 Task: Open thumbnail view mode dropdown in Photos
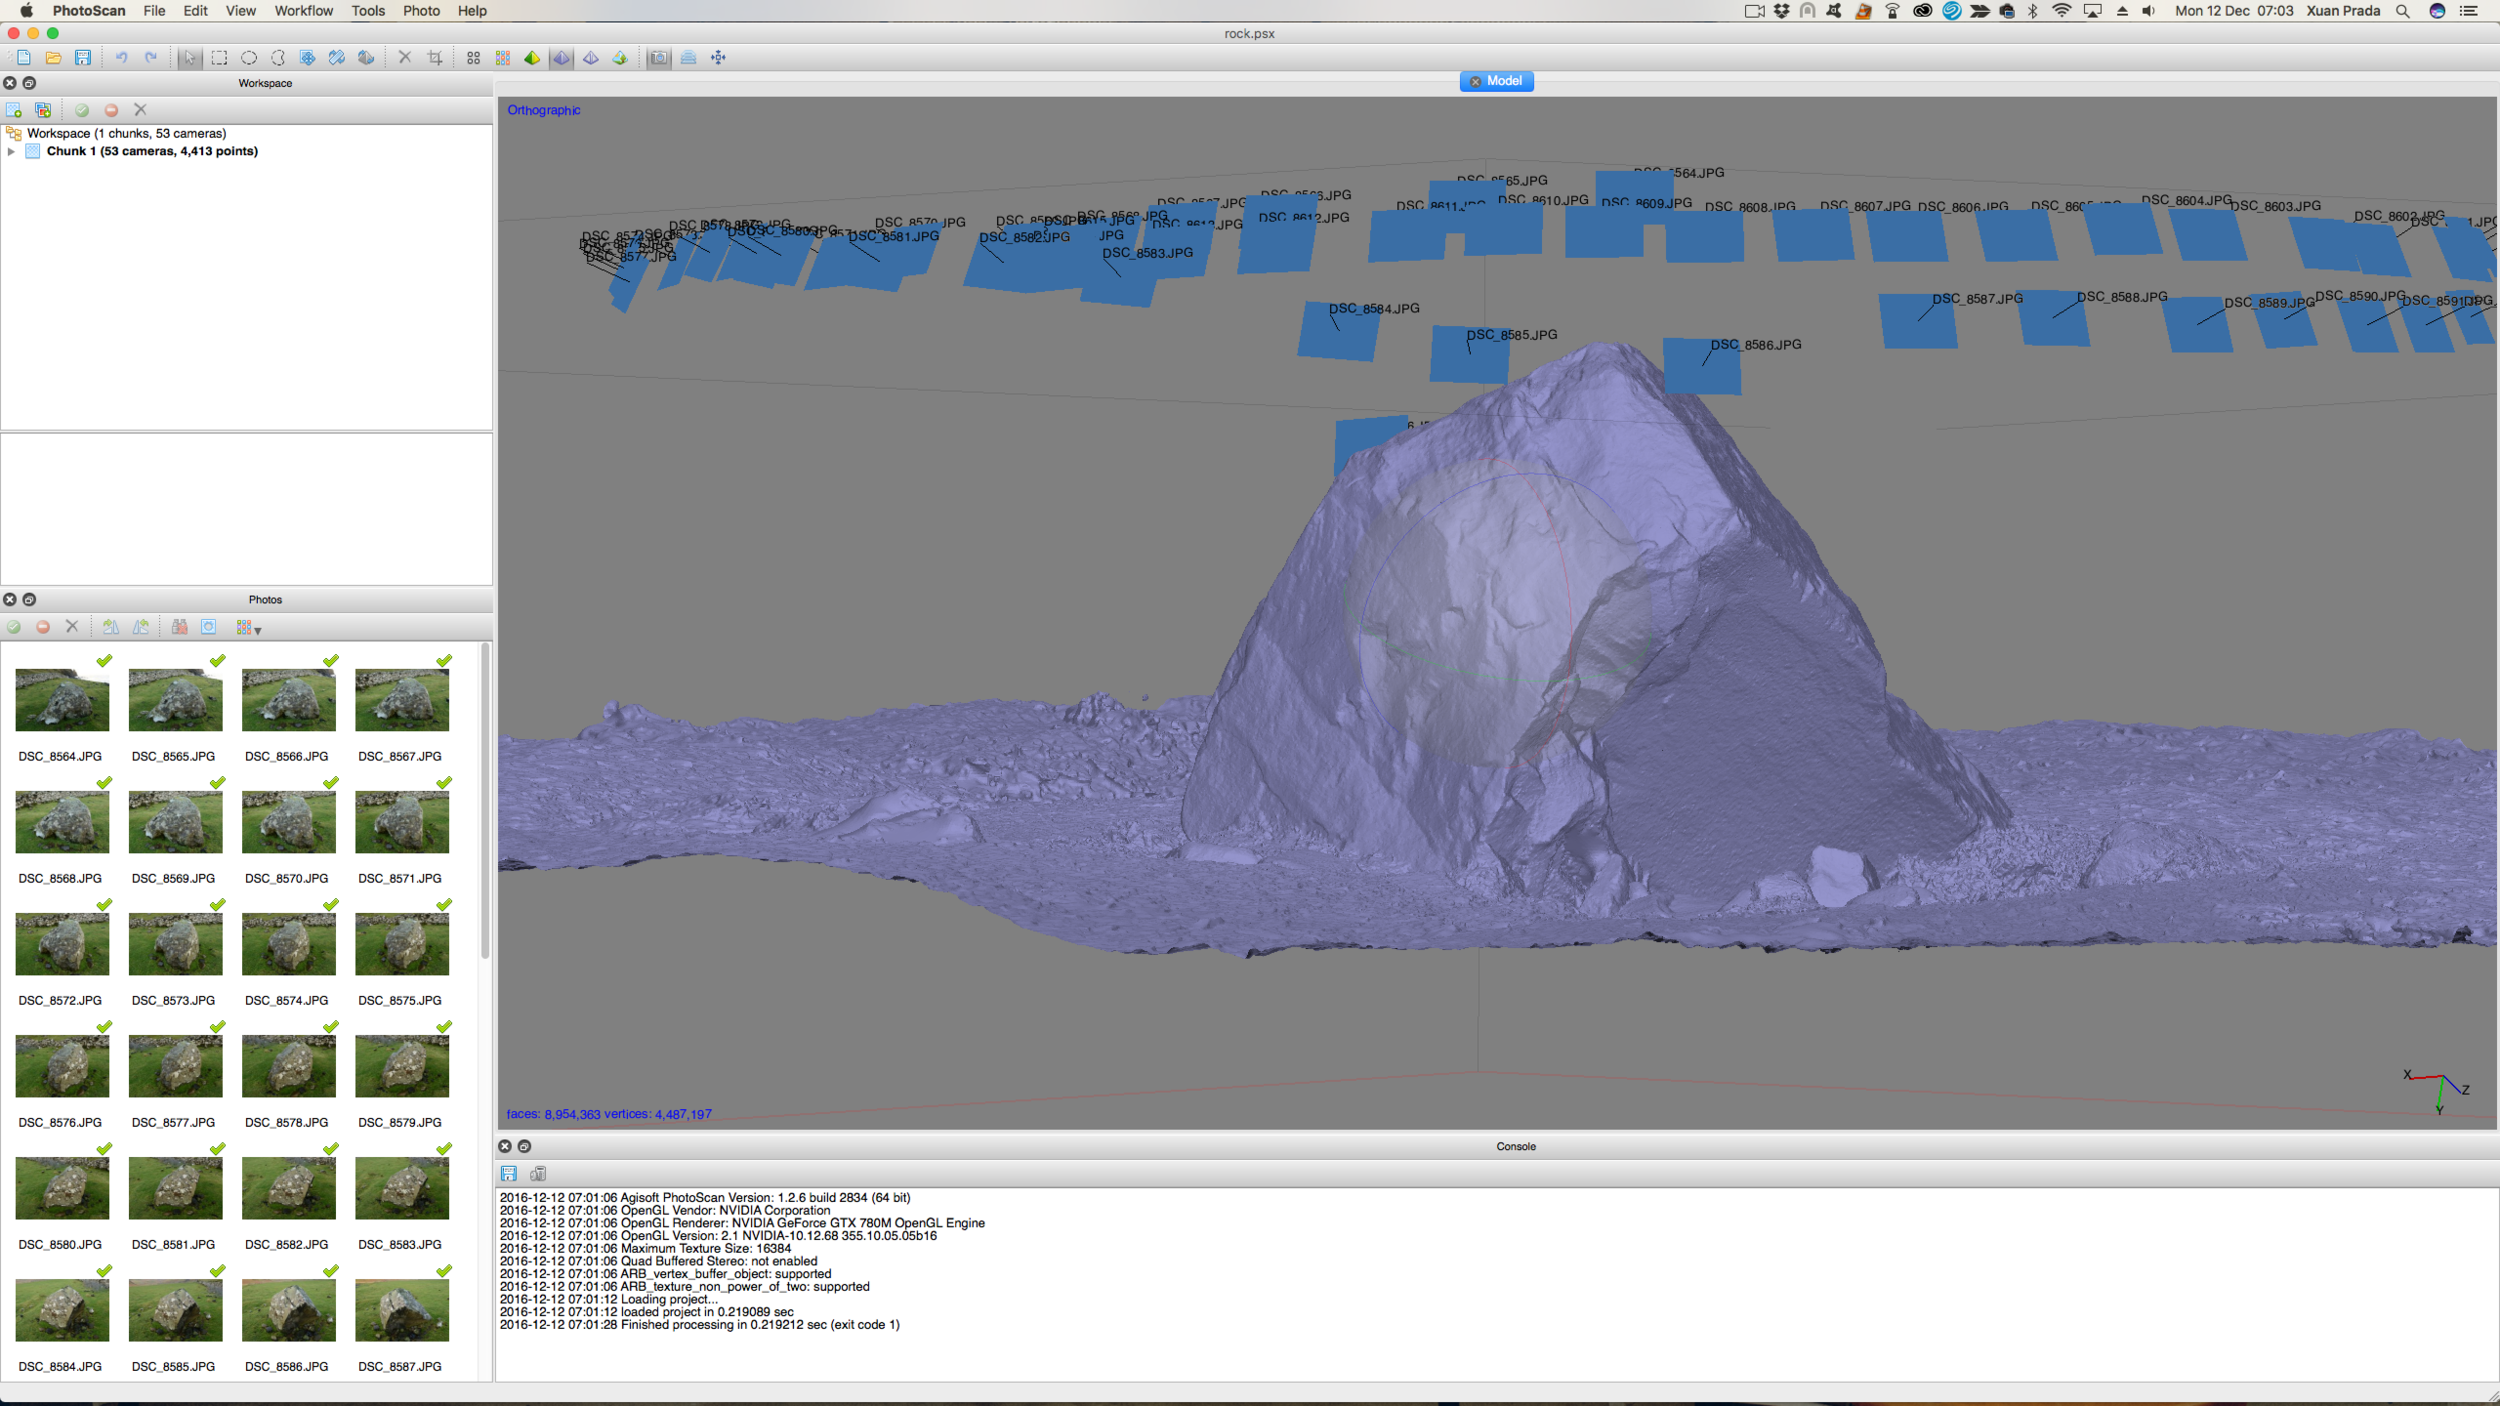pos(248,628)
